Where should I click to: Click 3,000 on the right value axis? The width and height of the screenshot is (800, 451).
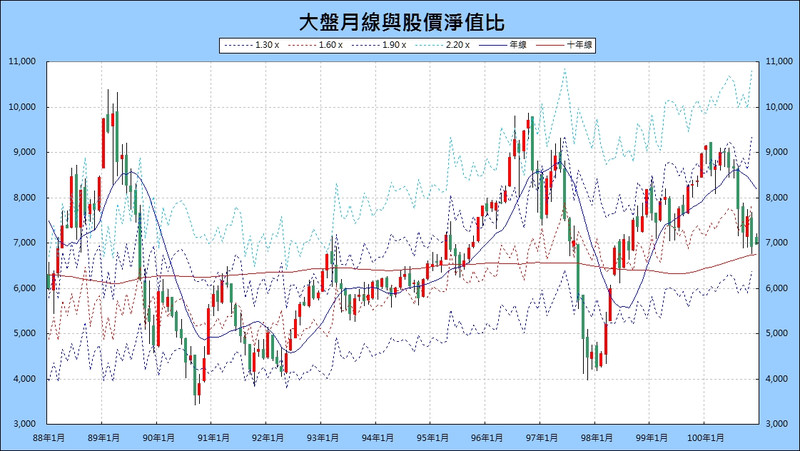pyautogui.click(x=778, y=423)
